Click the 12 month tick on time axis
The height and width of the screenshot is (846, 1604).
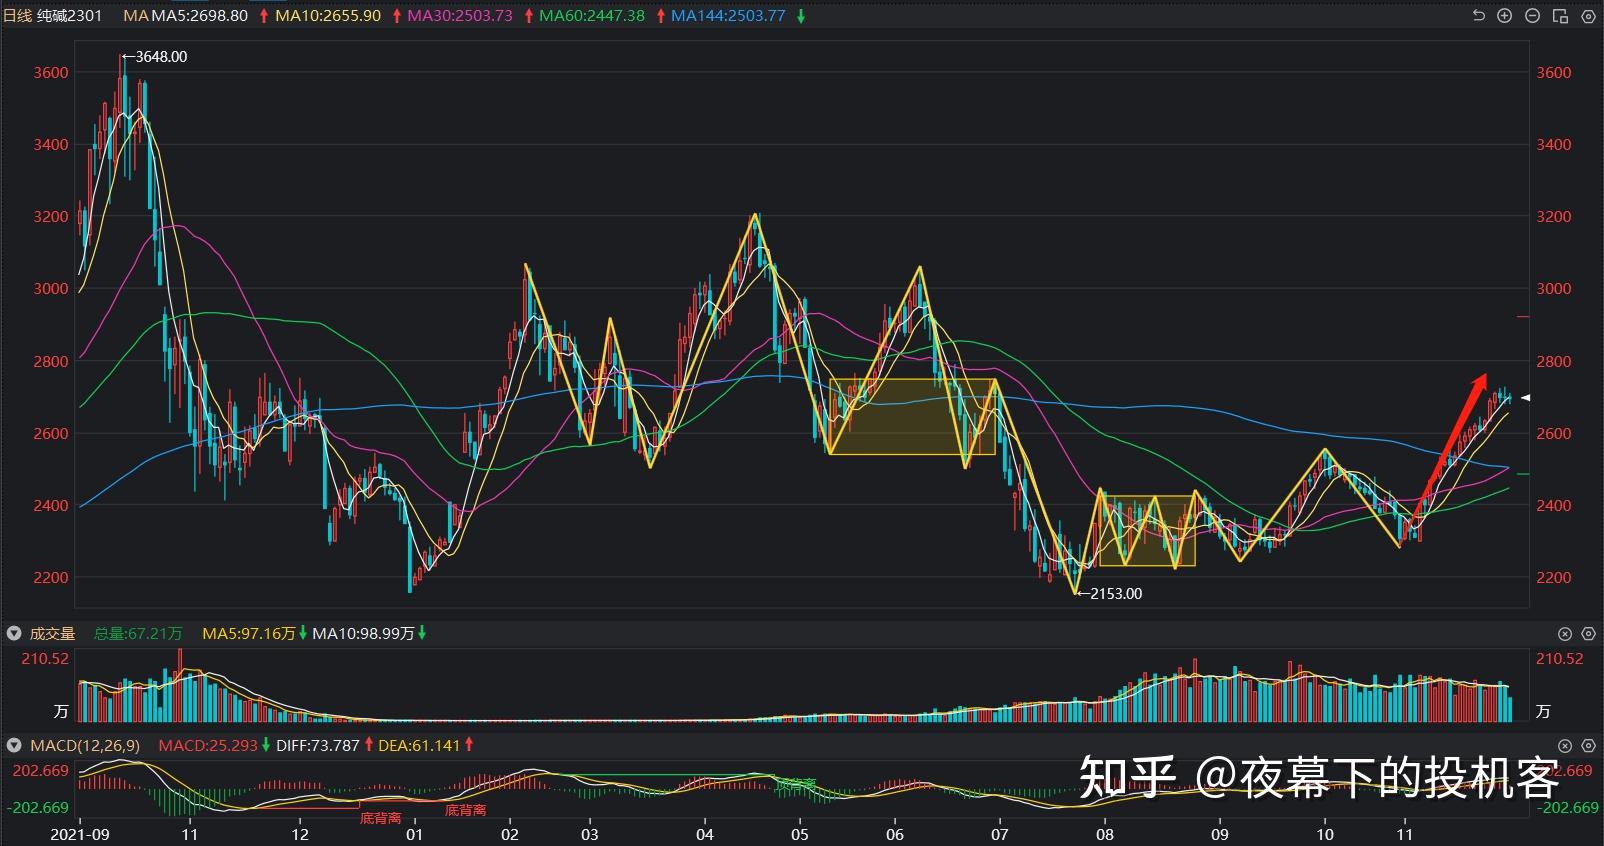(x=300, y=834)
